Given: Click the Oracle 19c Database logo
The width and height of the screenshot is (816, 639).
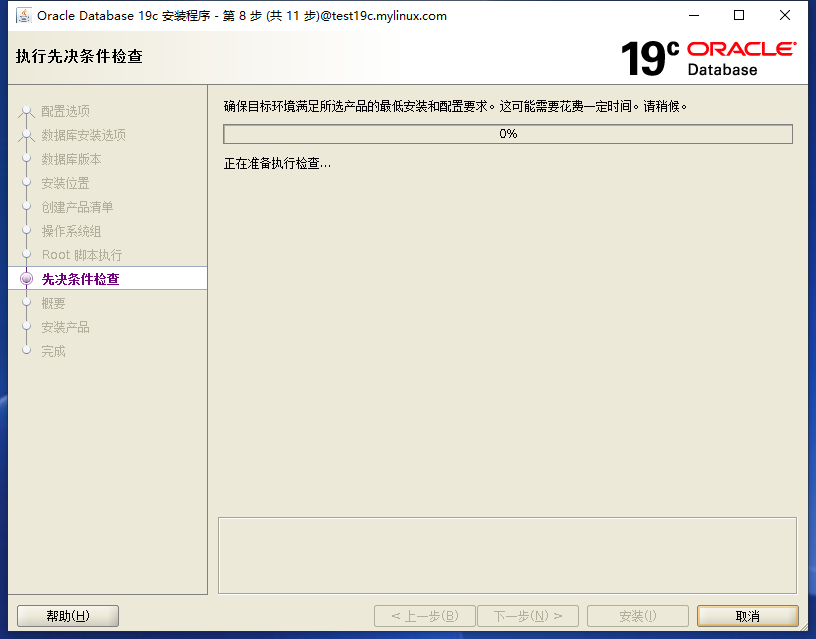Looking at the screenshot, I should click(x=708, y=58).
